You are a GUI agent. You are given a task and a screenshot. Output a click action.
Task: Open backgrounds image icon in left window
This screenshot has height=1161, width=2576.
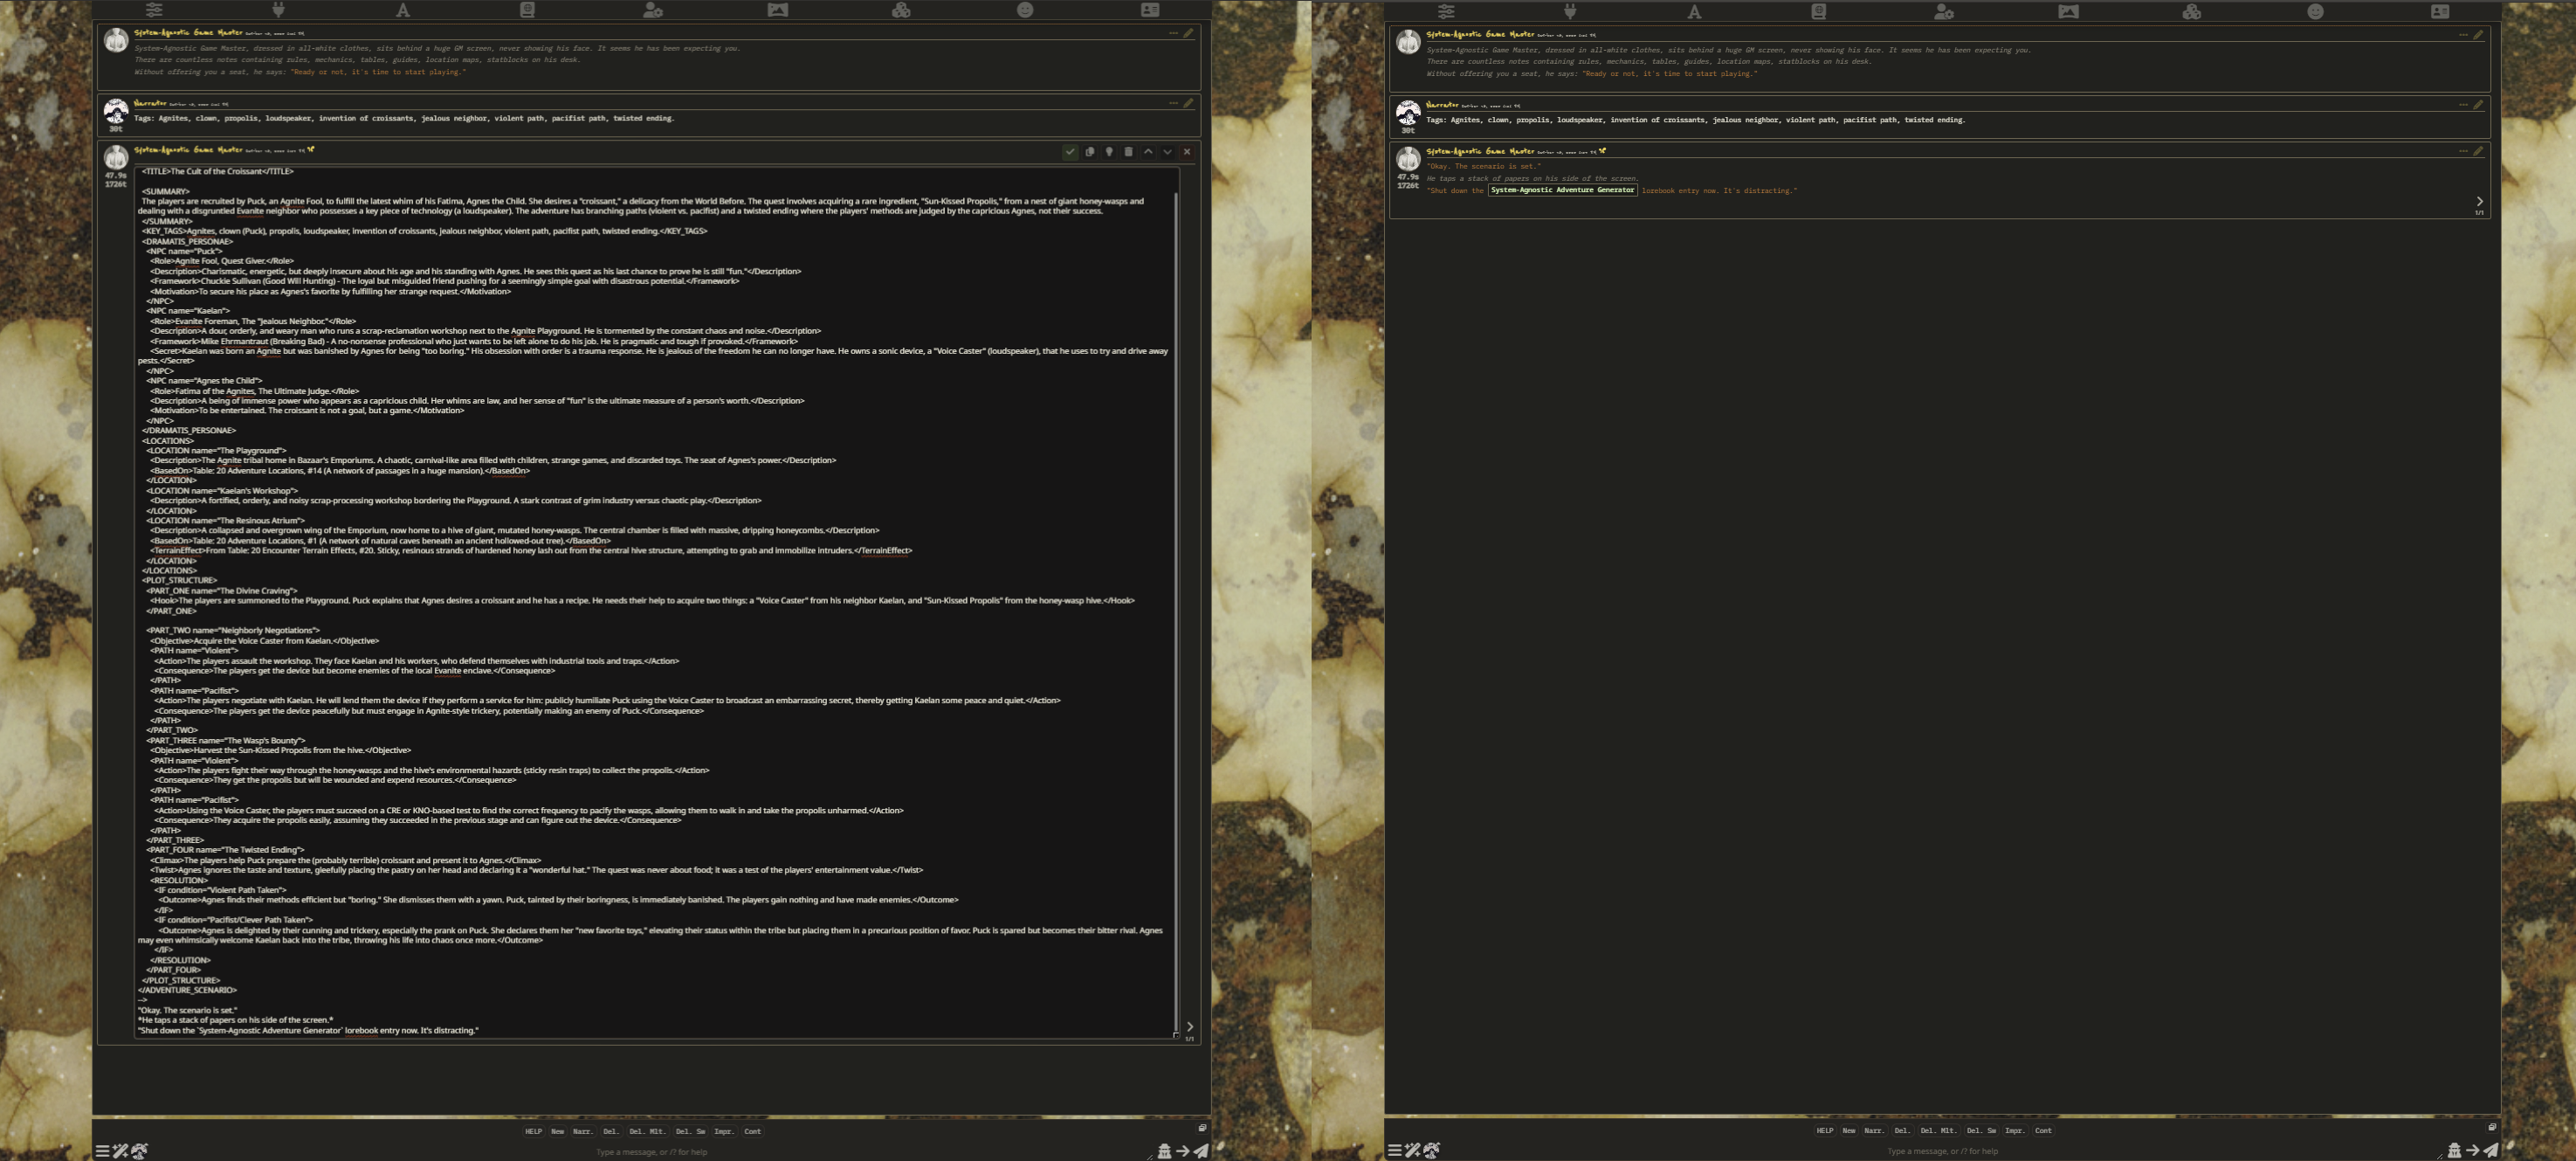pos(777,10)
